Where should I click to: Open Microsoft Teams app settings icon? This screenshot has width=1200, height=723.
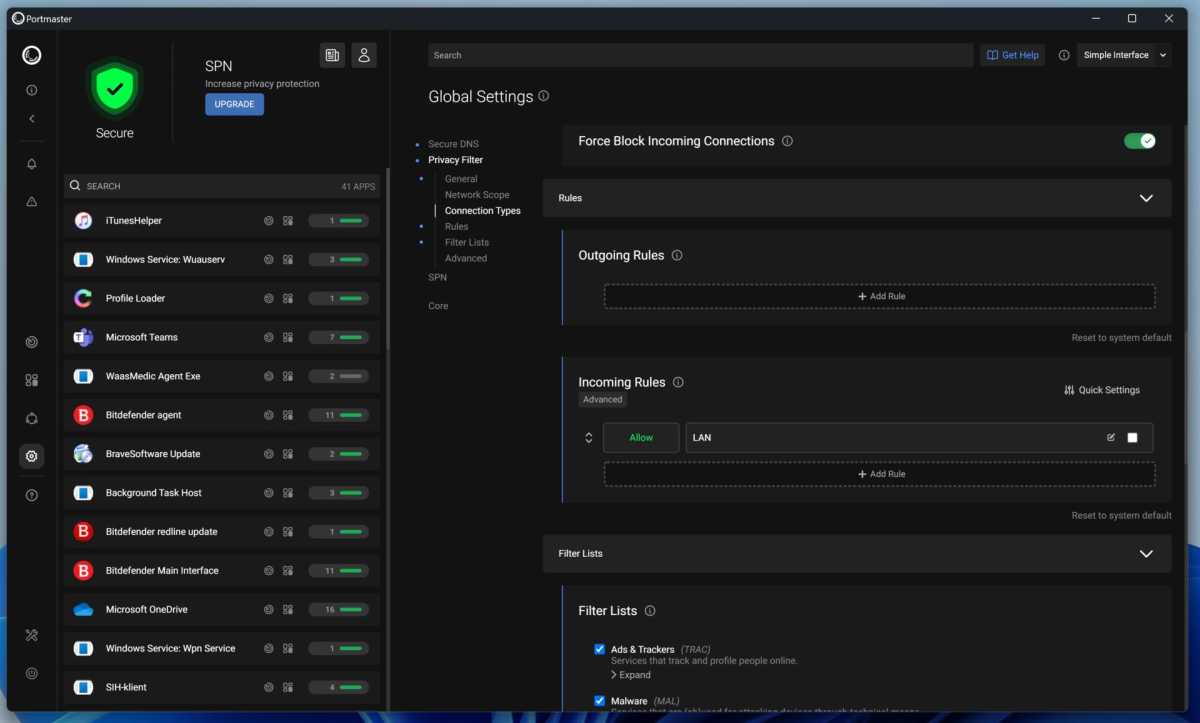[x=288, y=337]
